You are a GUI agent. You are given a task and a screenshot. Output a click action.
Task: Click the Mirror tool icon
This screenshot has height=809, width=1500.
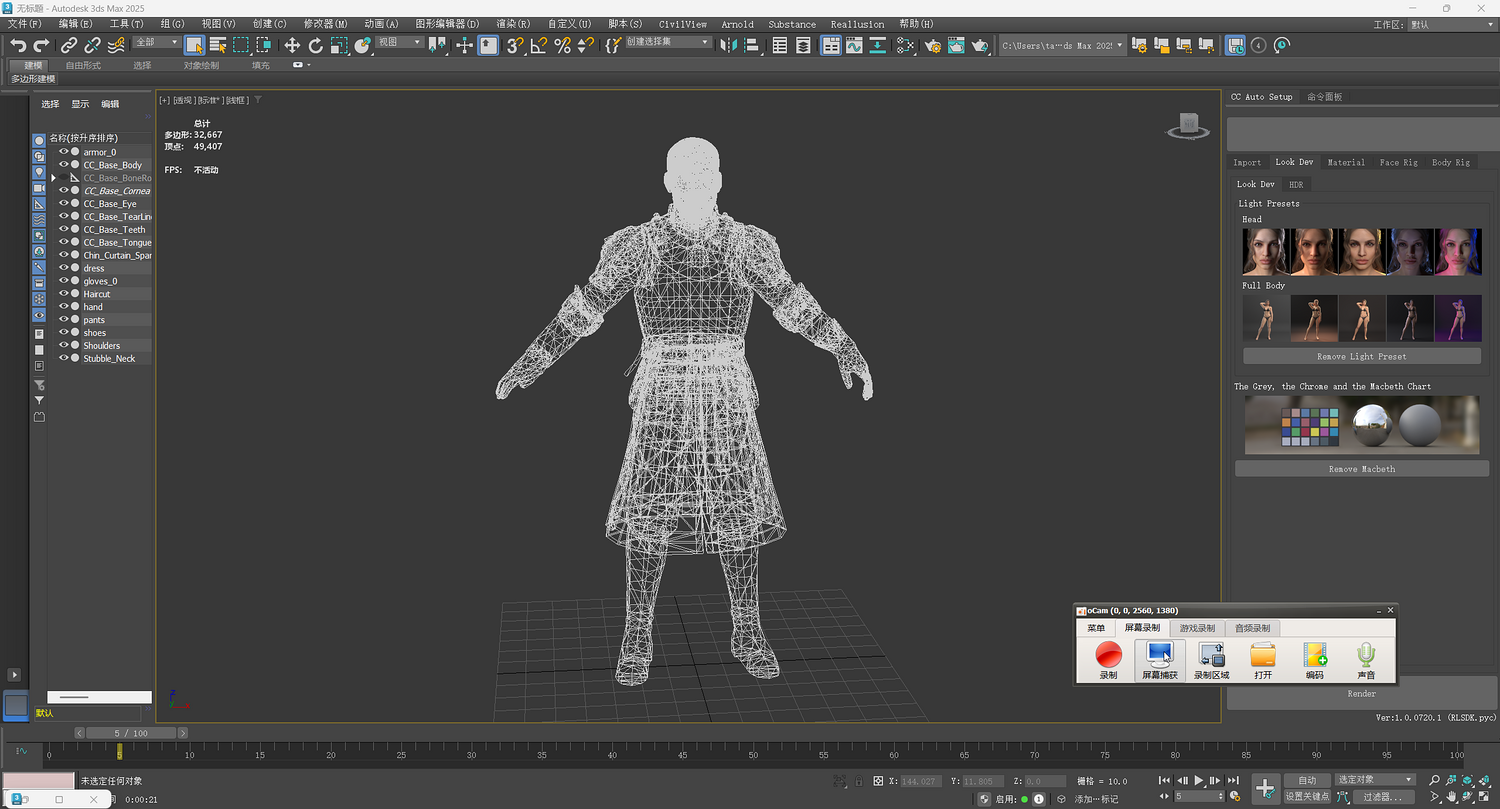tap(728, 45)
